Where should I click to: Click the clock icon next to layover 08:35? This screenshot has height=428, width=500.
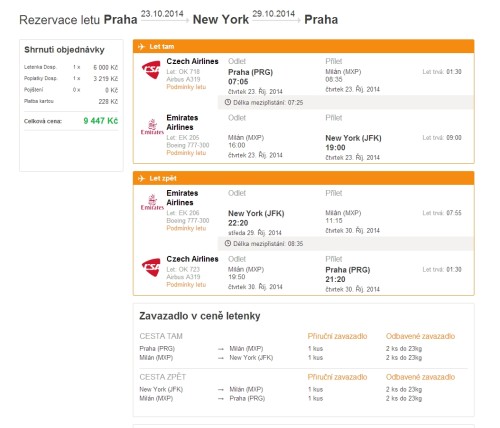(x=228, y=244)
